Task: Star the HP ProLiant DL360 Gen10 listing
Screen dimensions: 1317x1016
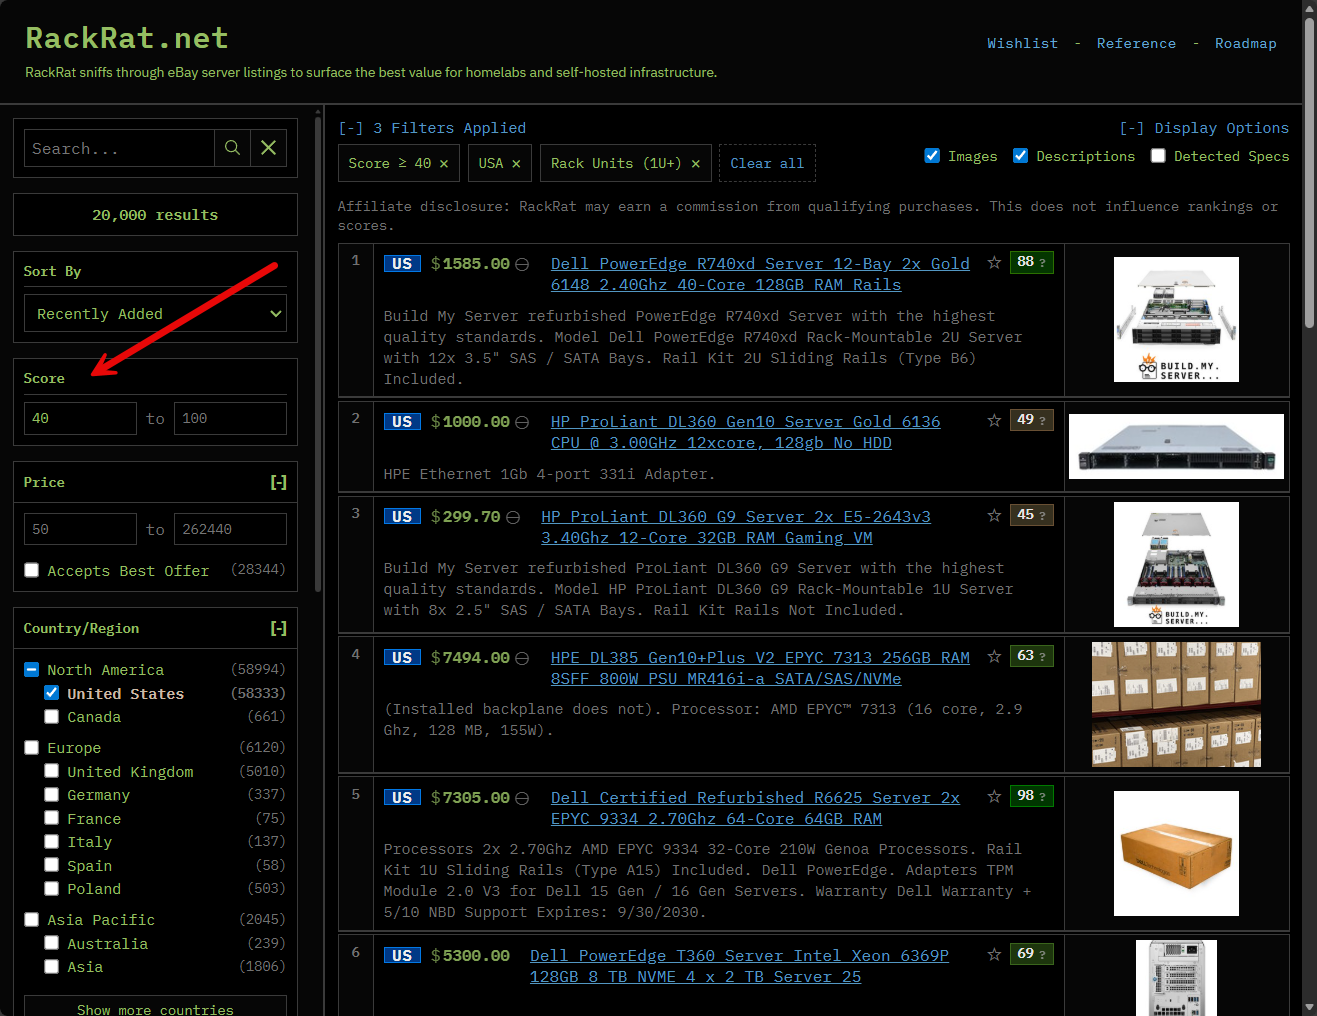Action: click(994, 421)
